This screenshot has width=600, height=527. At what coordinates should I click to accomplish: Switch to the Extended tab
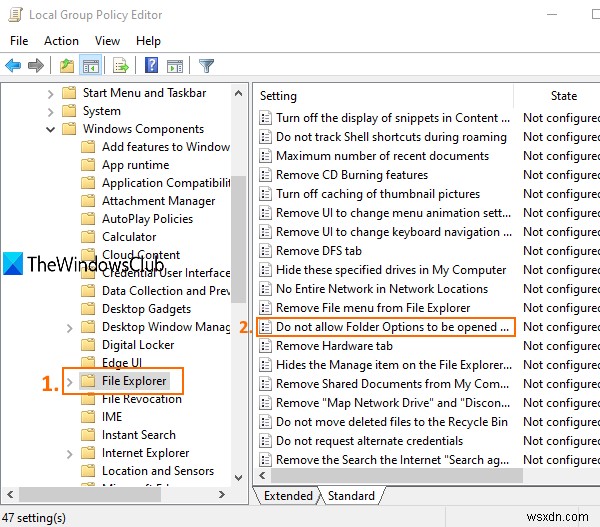[x=288, y=496]
